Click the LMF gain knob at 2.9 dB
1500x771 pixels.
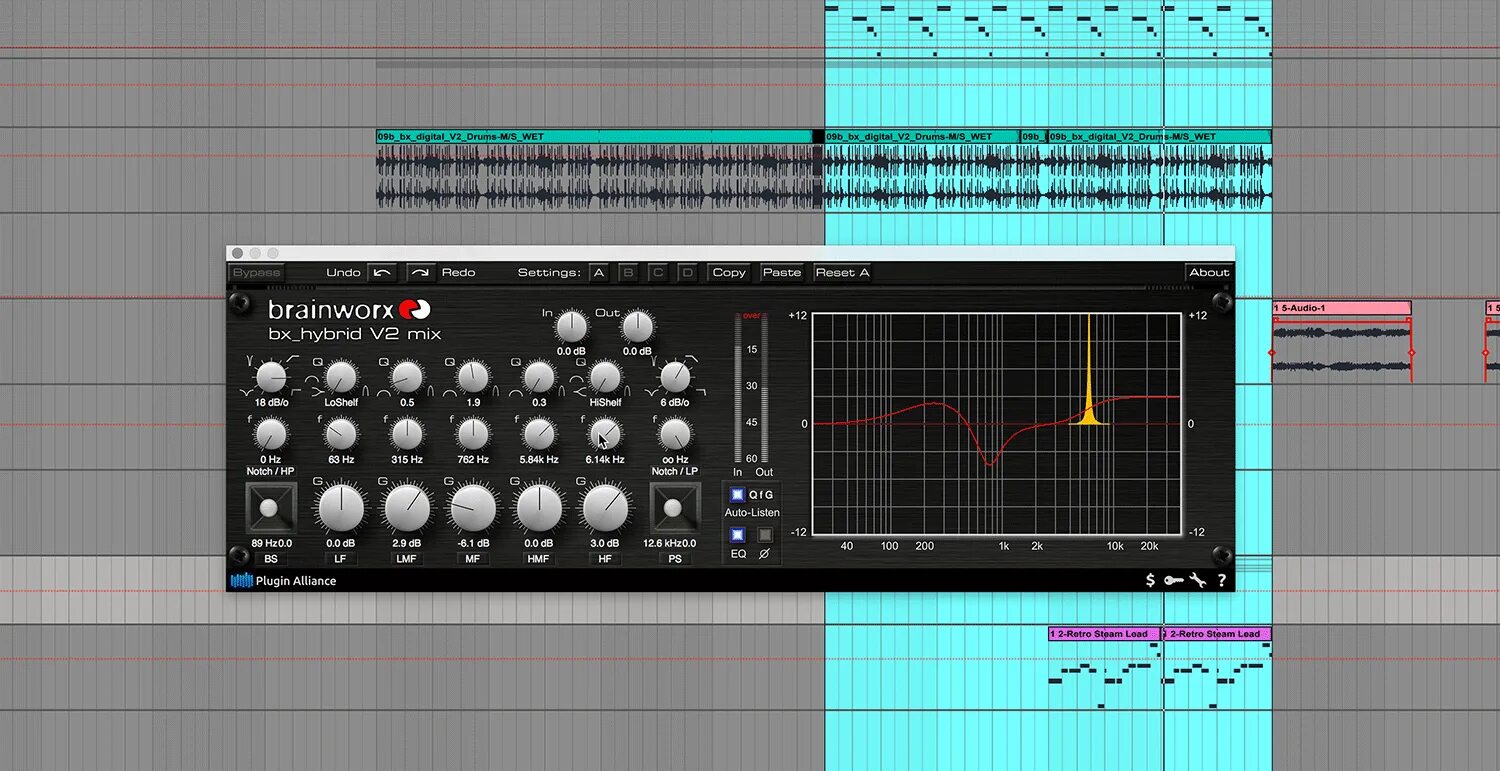(x=406, y=508)
